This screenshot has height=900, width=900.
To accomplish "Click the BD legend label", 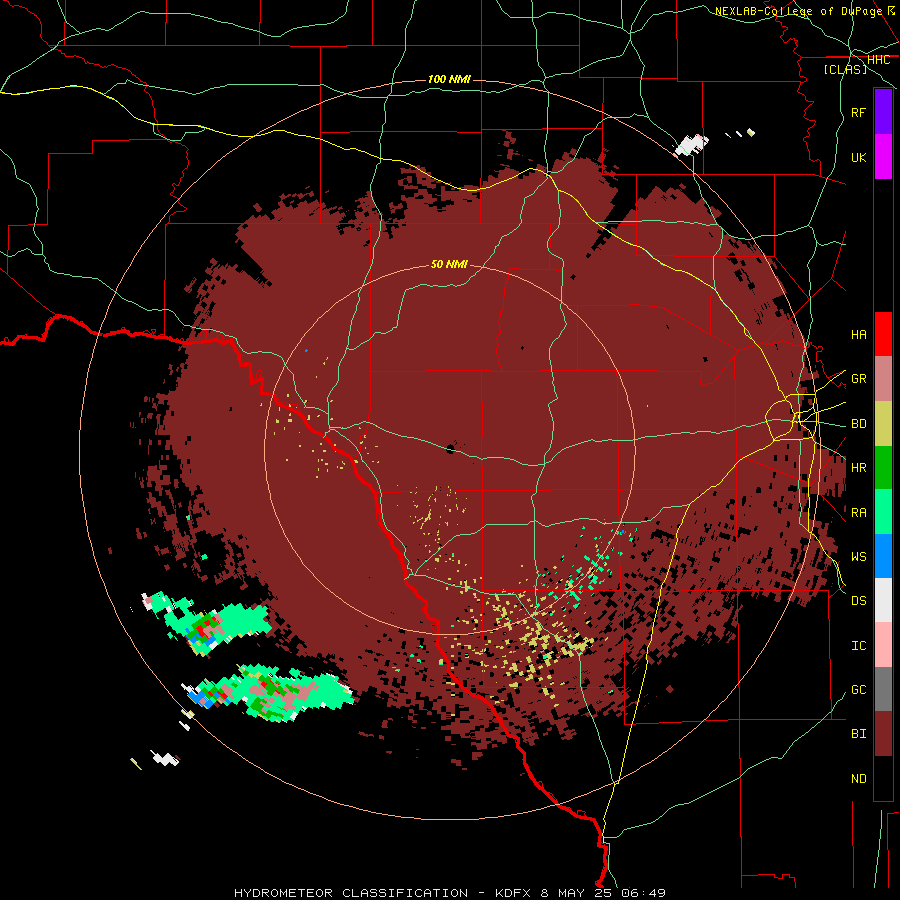I will coord(858,424).
